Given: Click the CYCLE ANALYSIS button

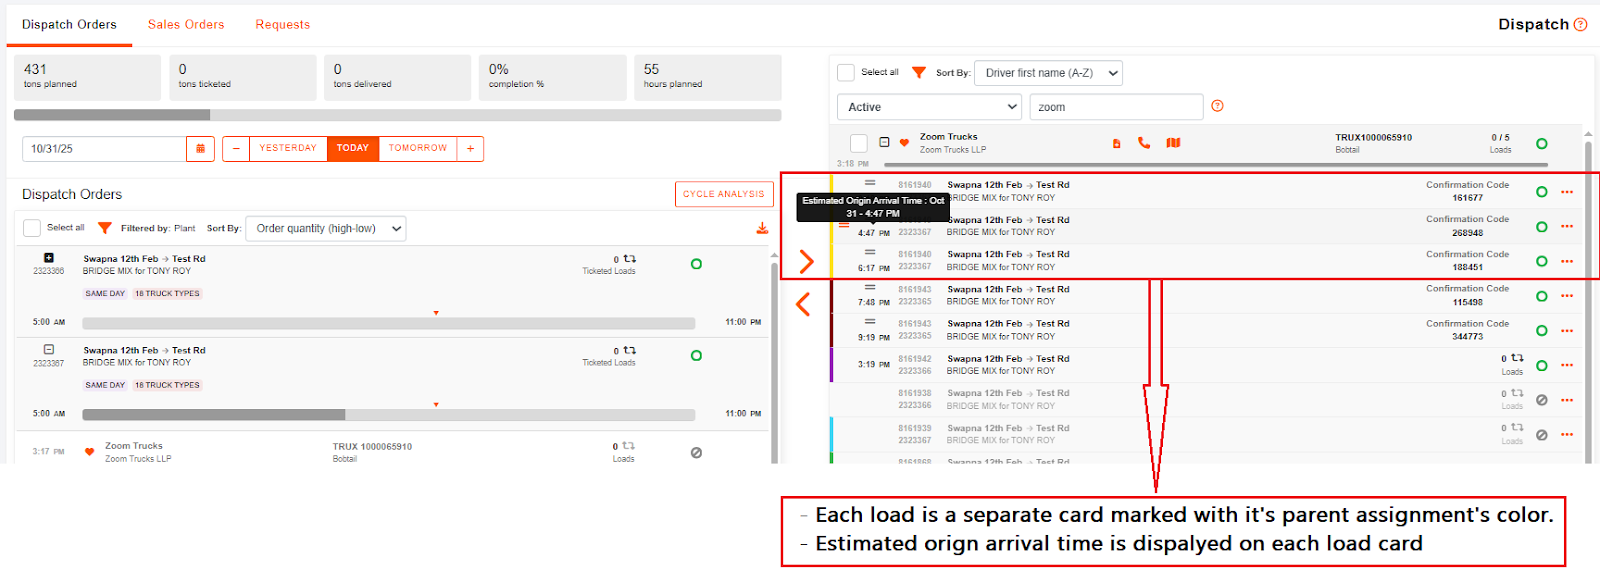Looking at the screenshot, I should (x=723, y=194).
